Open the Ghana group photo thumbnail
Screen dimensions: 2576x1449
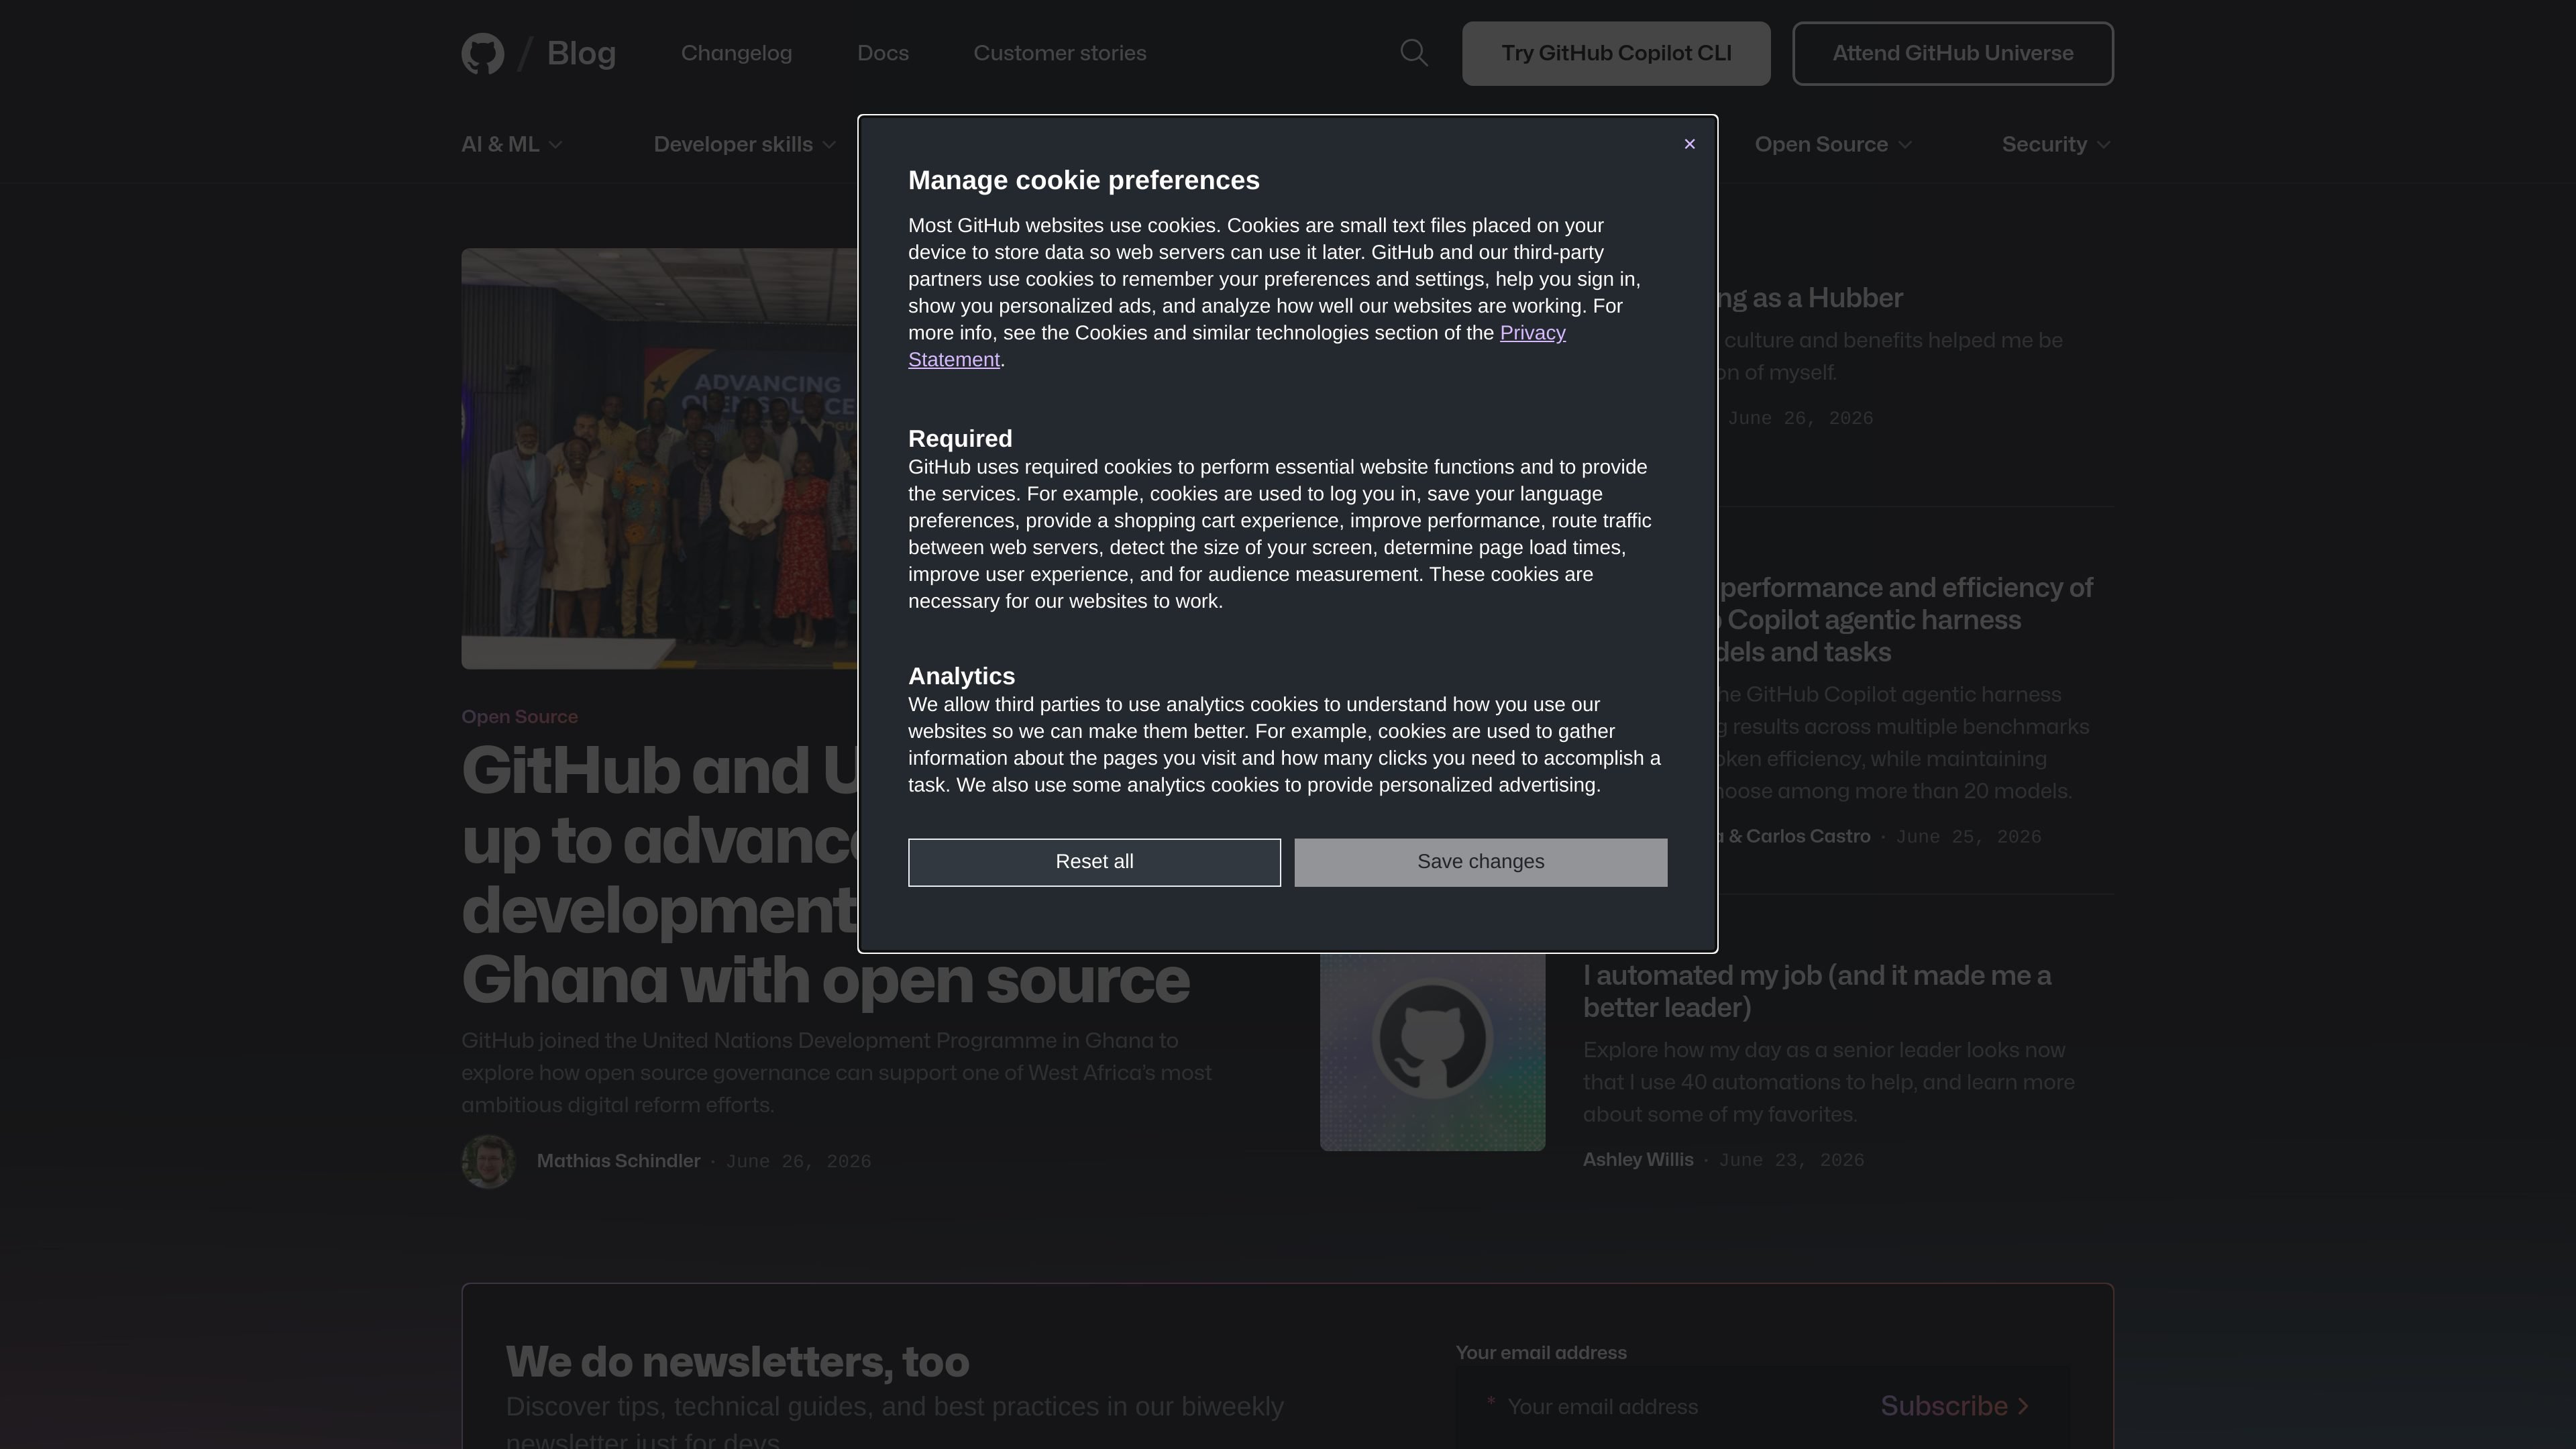[x=660, y=458]
